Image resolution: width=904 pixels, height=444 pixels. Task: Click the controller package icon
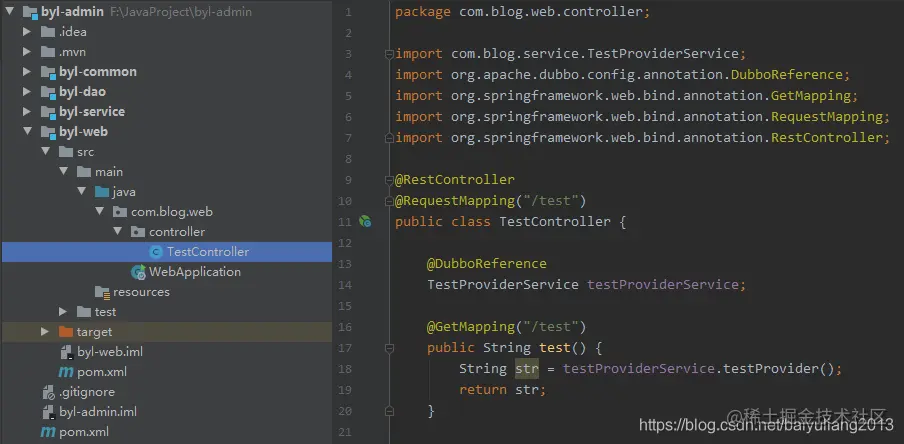[138, 232]
